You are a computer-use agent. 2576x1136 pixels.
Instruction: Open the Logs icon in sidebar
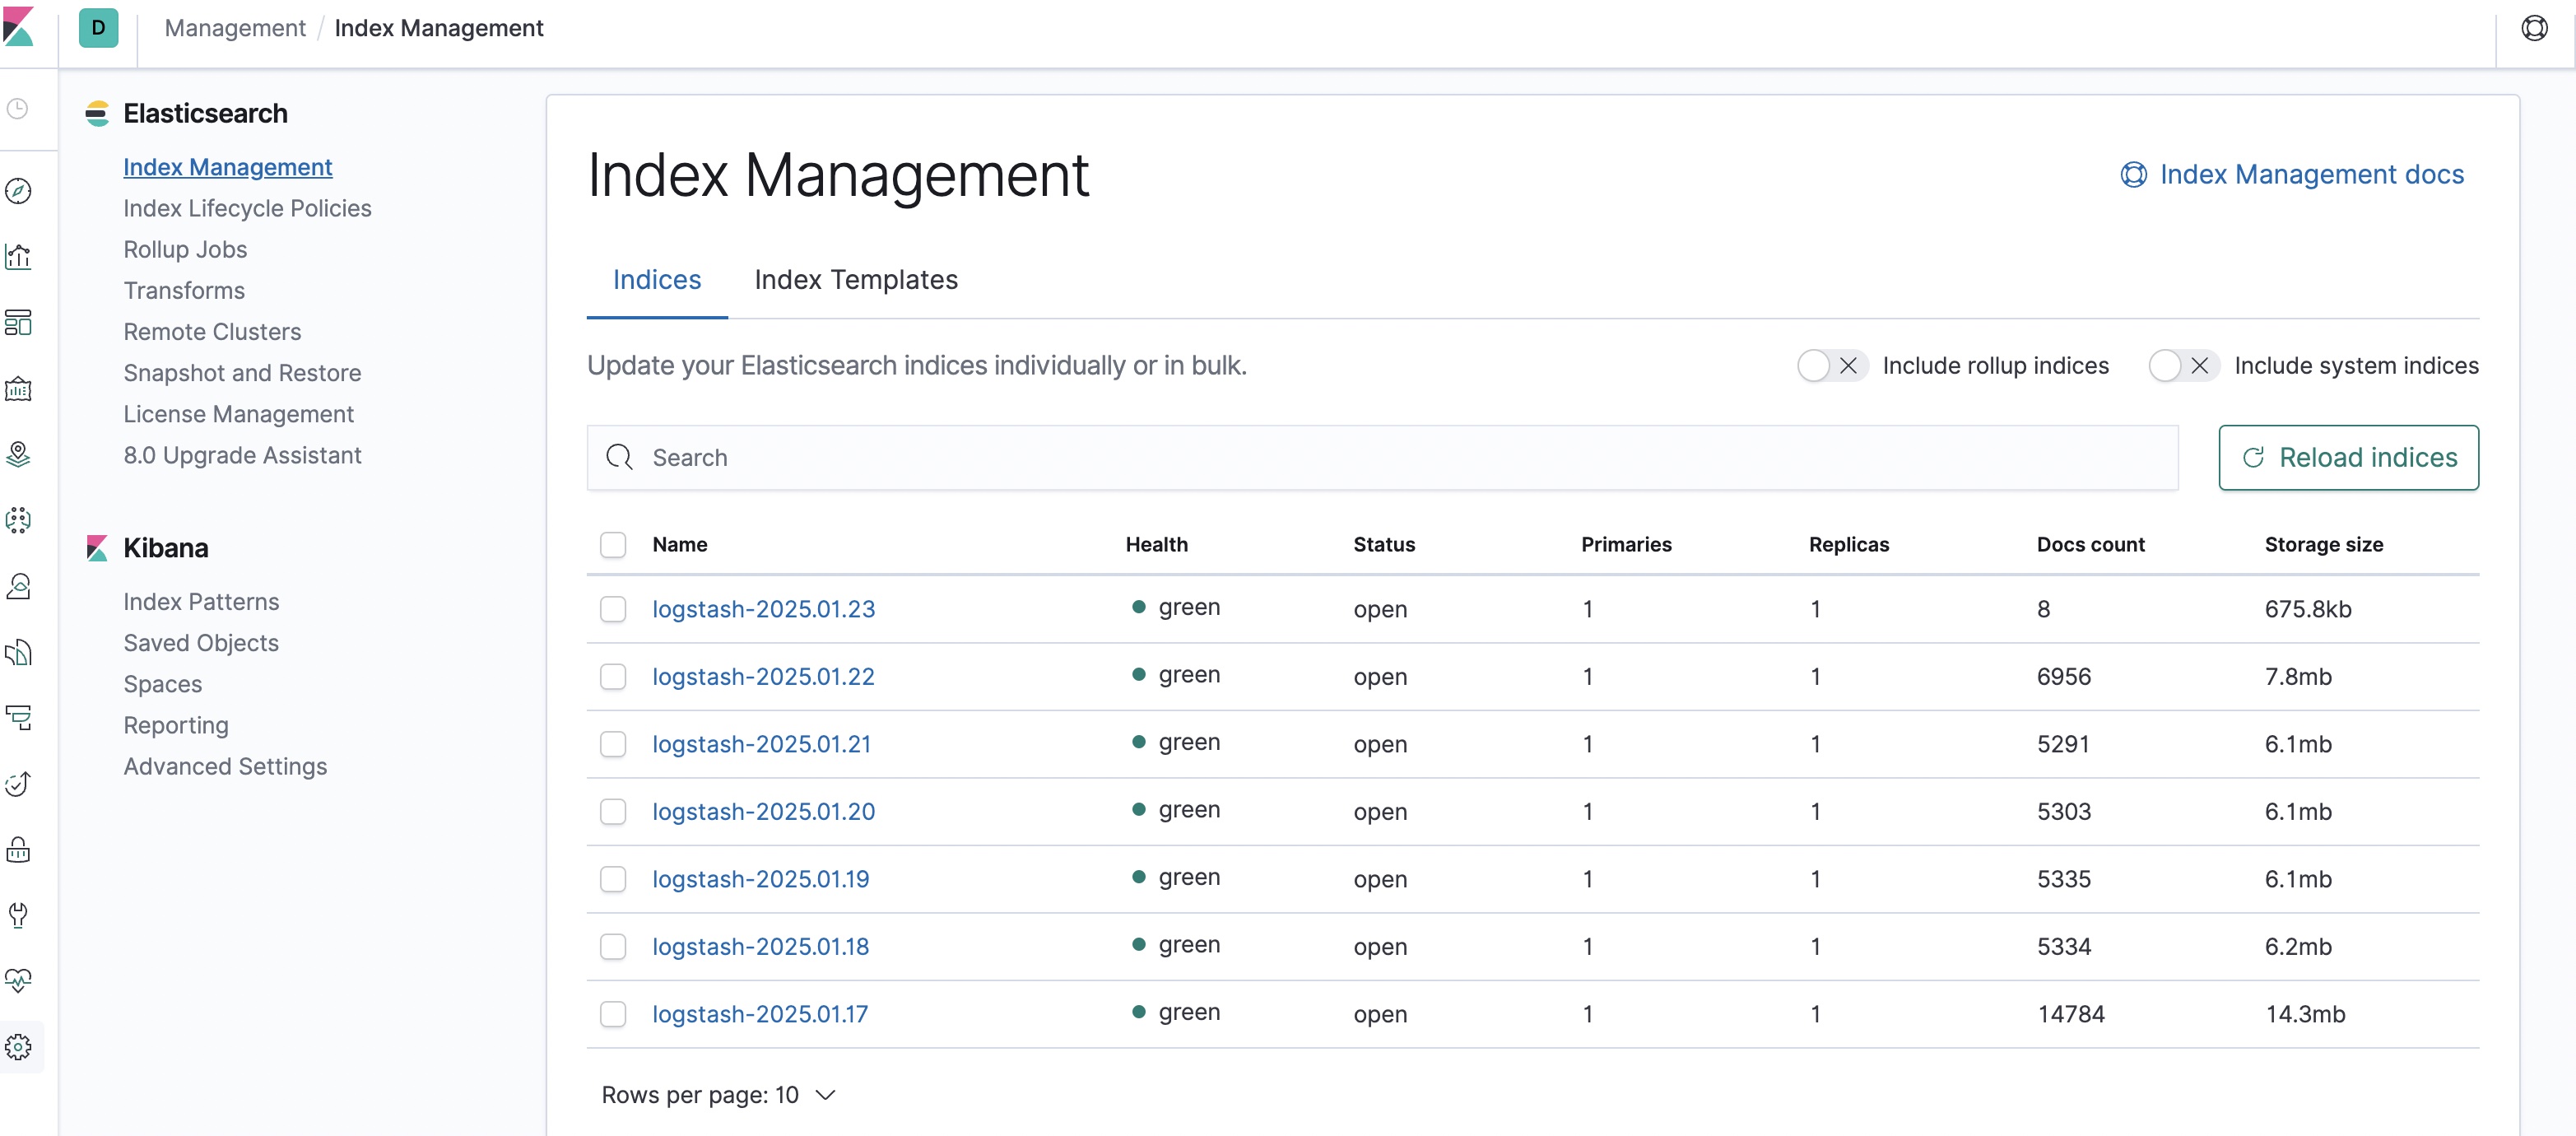click(18, 652)
